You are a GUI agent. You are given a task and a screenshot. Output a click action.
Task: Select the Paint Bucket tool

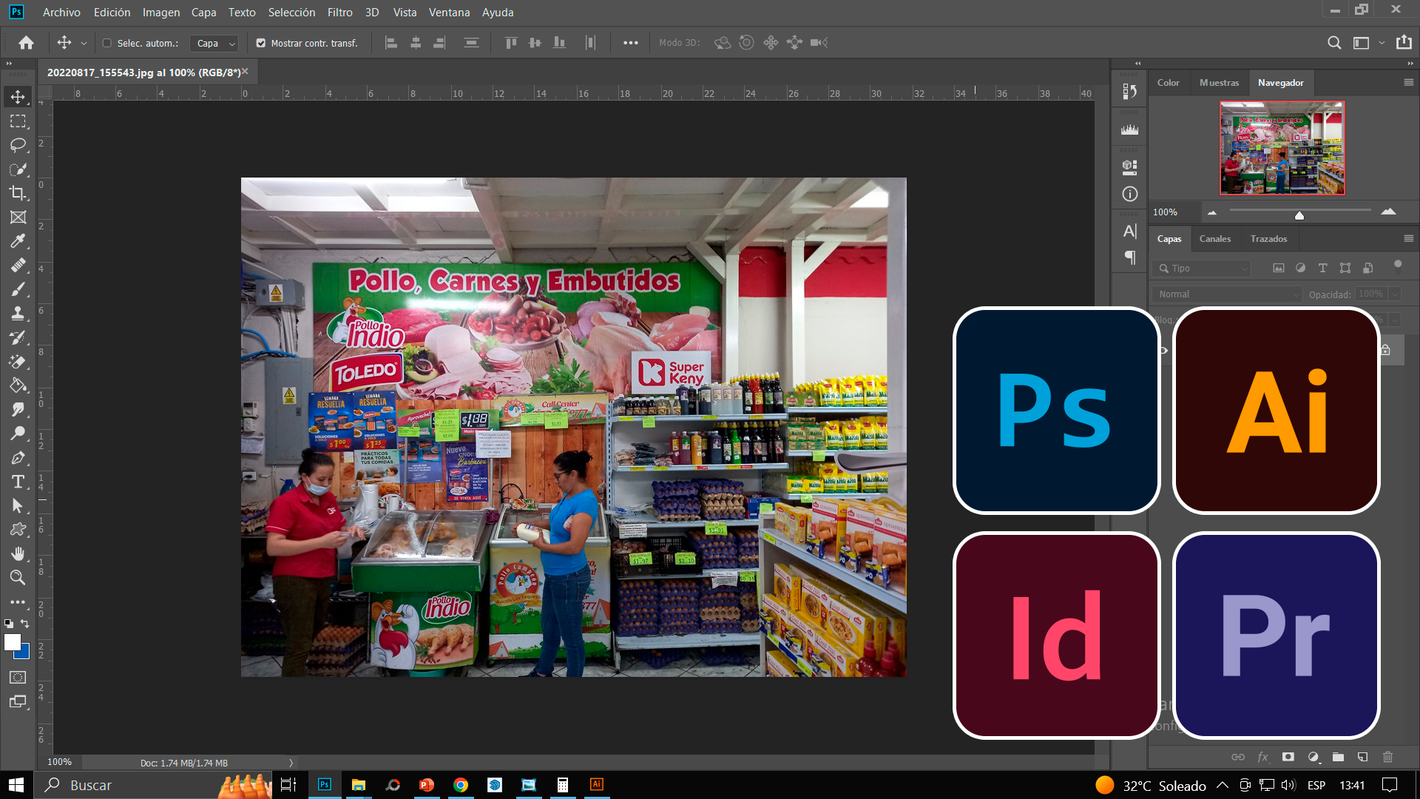[18, 385]
